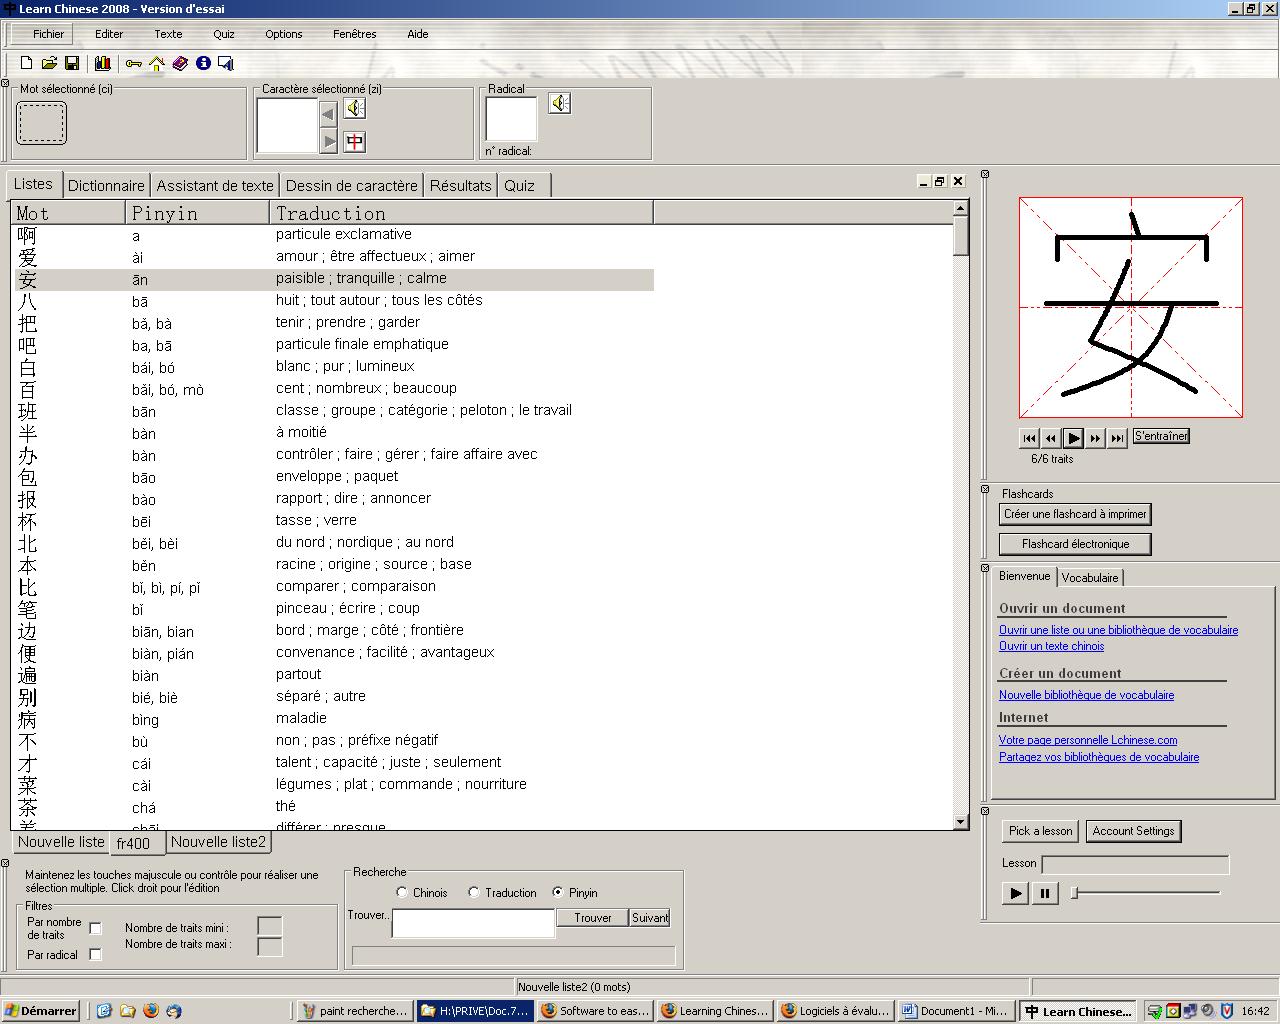Show next selected character arrow

click(x=328, y=142)
